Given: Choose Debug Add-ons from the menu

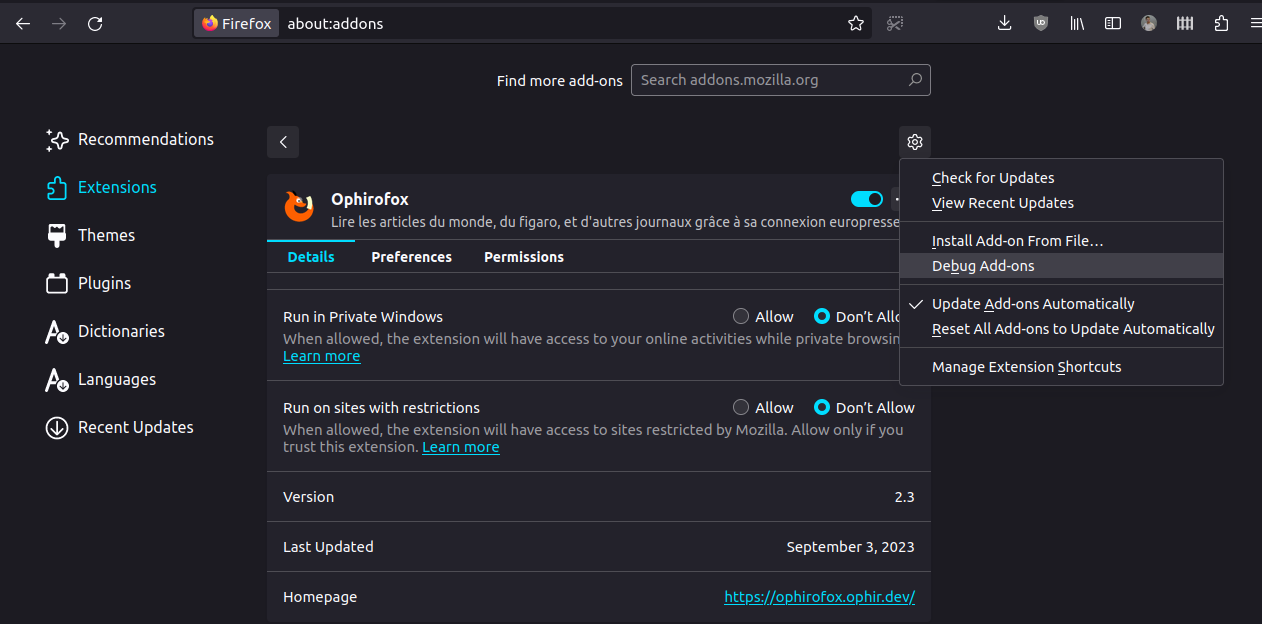Looking at the screenshot, I should (x=983, y=266).
